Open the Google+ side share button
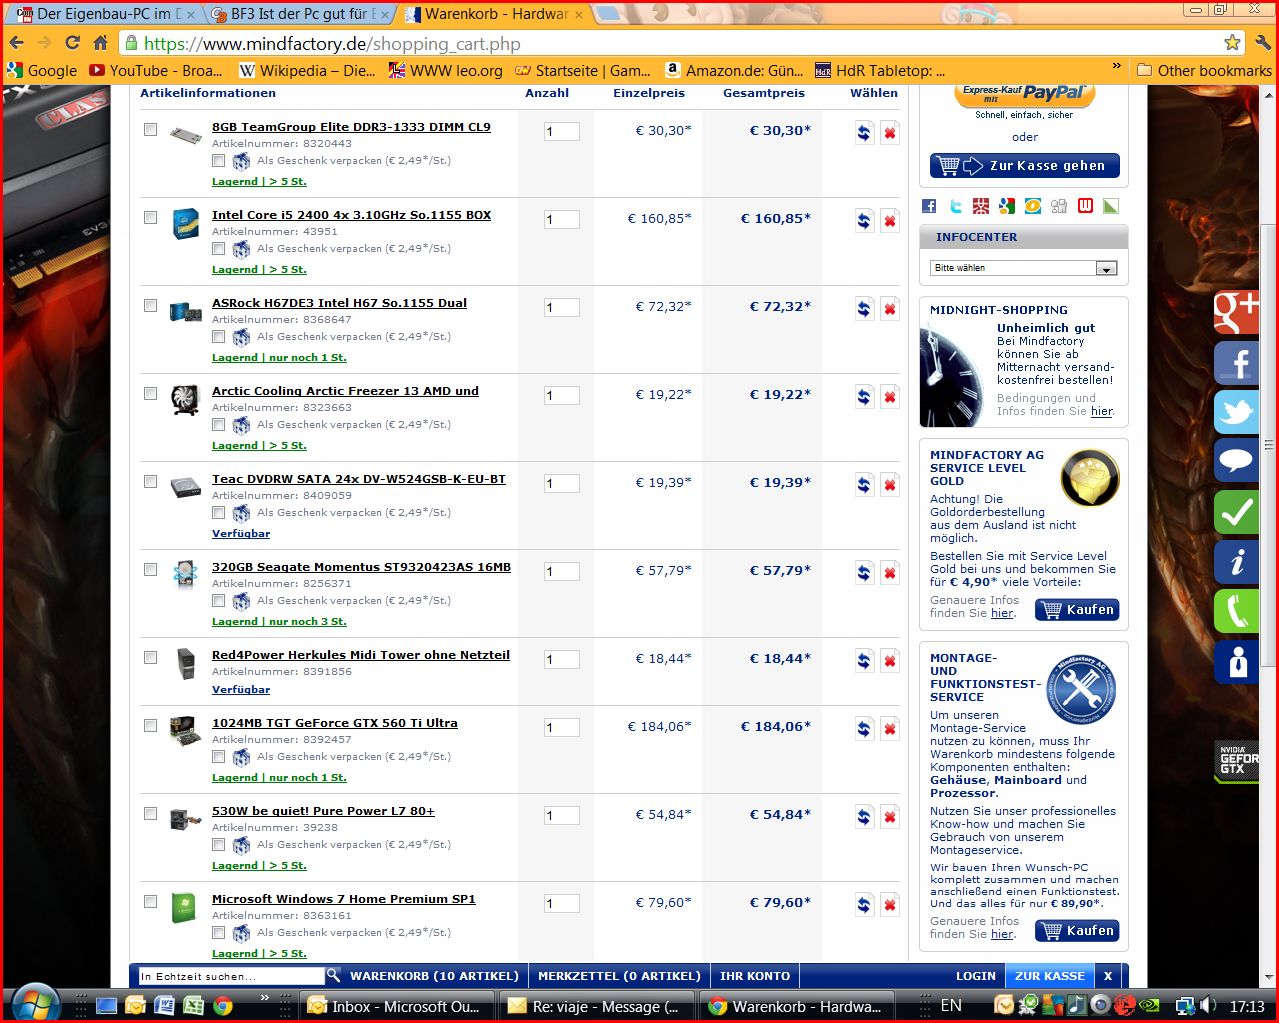This screenshot has height=1023, width=1279. (x=1236, y=313)
